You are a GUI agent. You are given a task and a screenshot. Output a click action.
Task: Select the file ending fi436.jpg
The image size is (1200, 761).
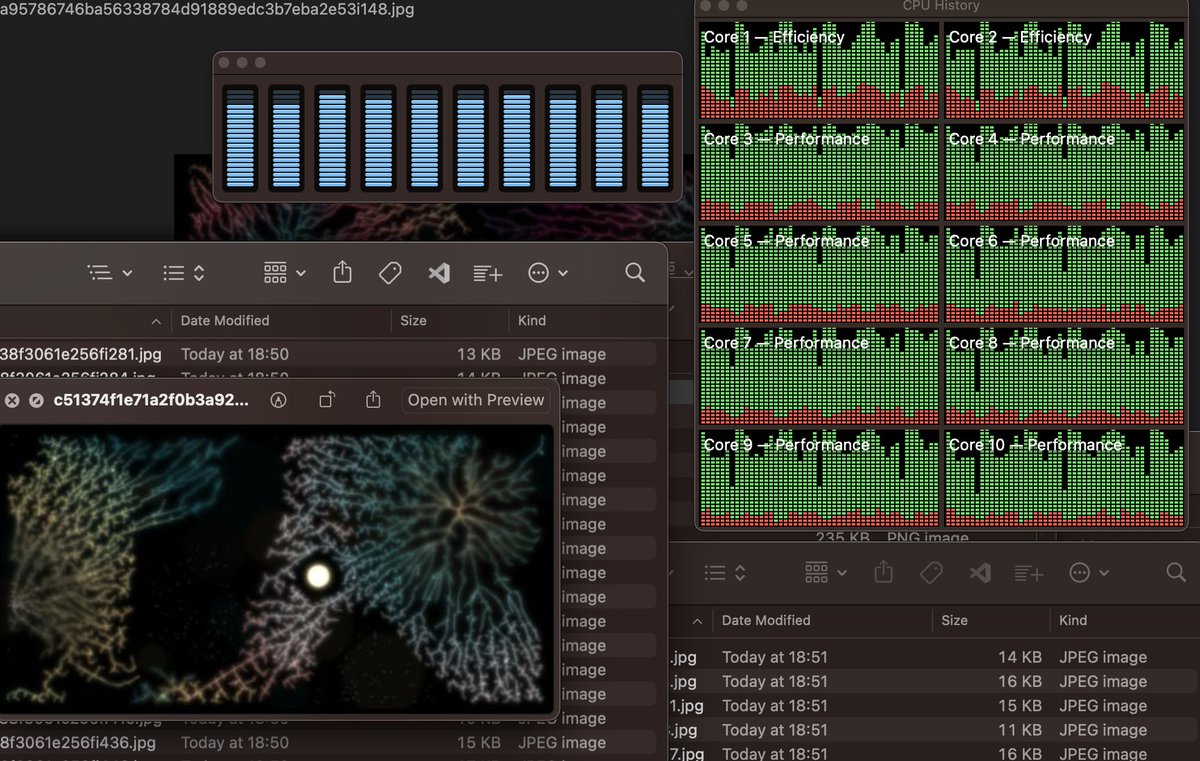click(x=78, y=742)
